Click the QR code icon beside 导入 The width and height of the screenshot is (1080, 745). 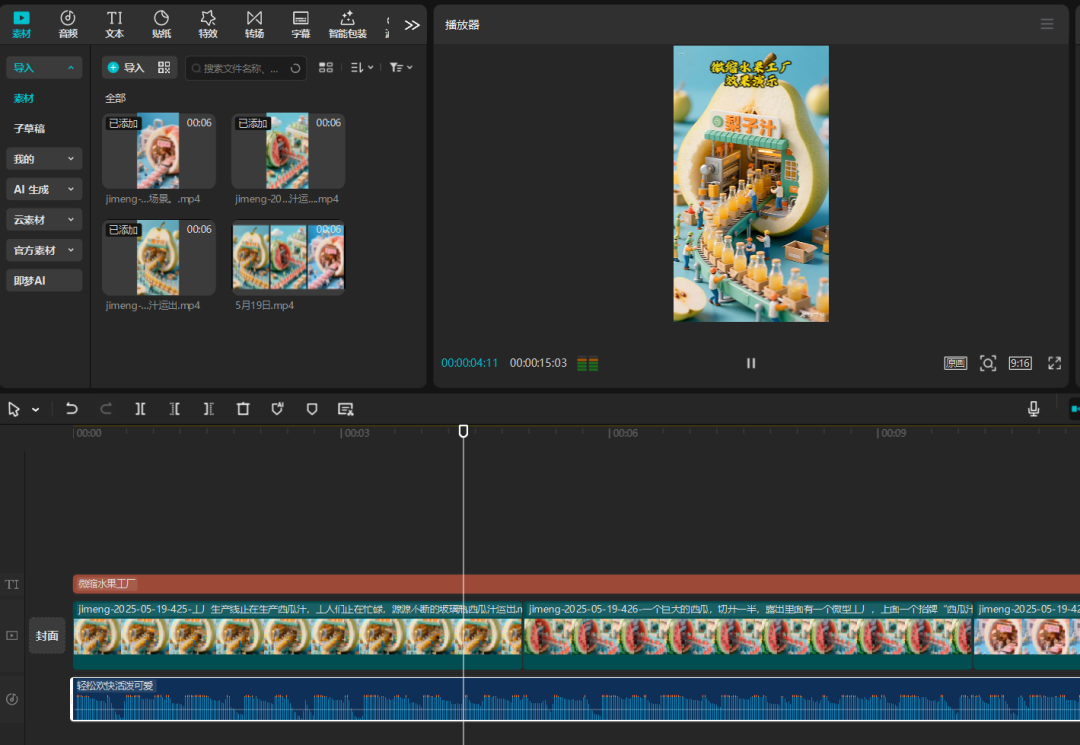(x=164, y=68)
